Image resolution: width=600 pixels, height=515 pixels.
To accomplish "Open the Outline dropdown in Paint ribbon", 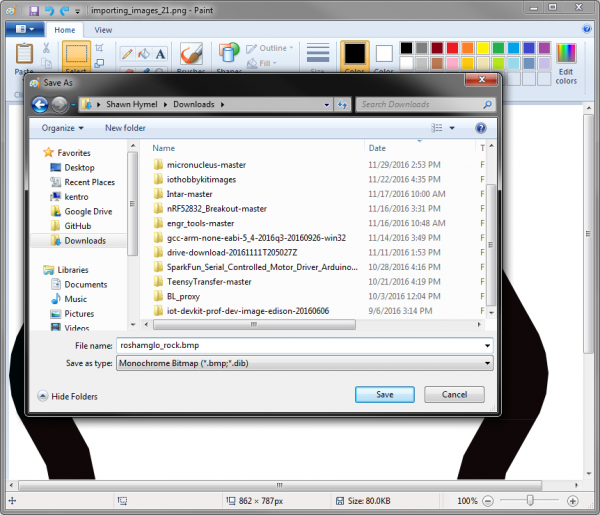I will [x=270, y=48].
